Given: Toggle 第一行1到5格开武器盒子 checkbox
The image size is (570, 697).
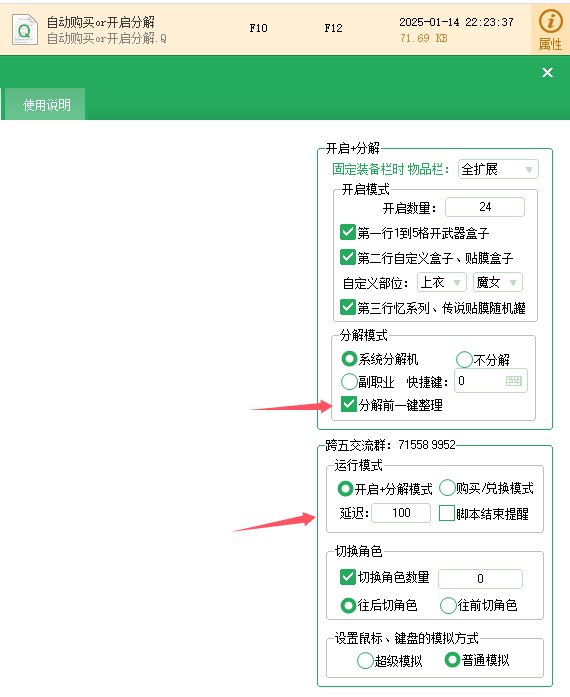Looking at the screenshot, I should (348, 232).
